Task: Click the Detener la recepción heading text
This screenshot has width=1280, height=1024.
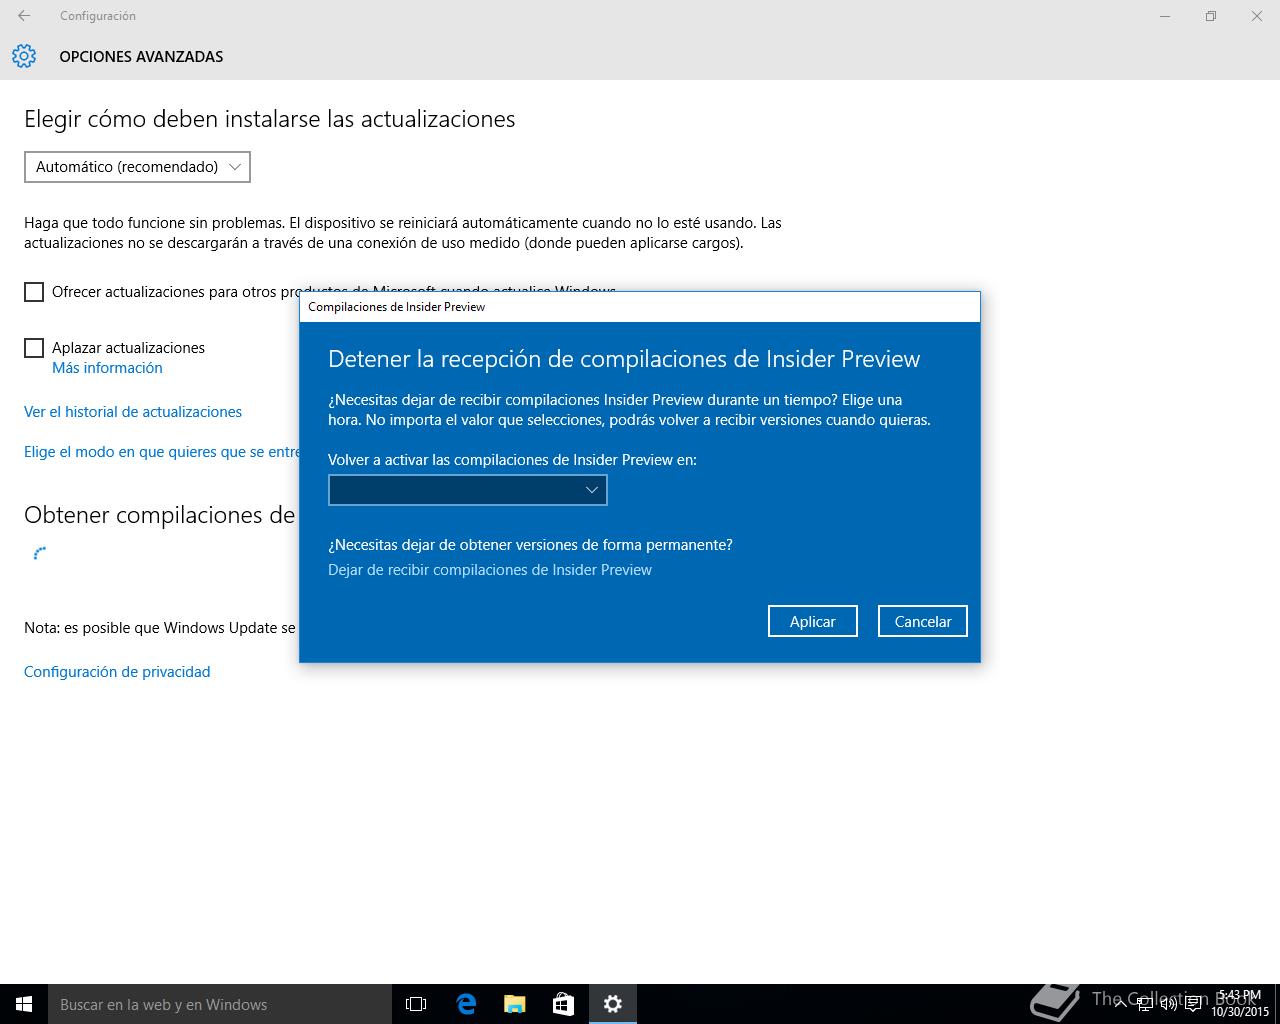Action: pyautogui.click(x=624, y=359)
